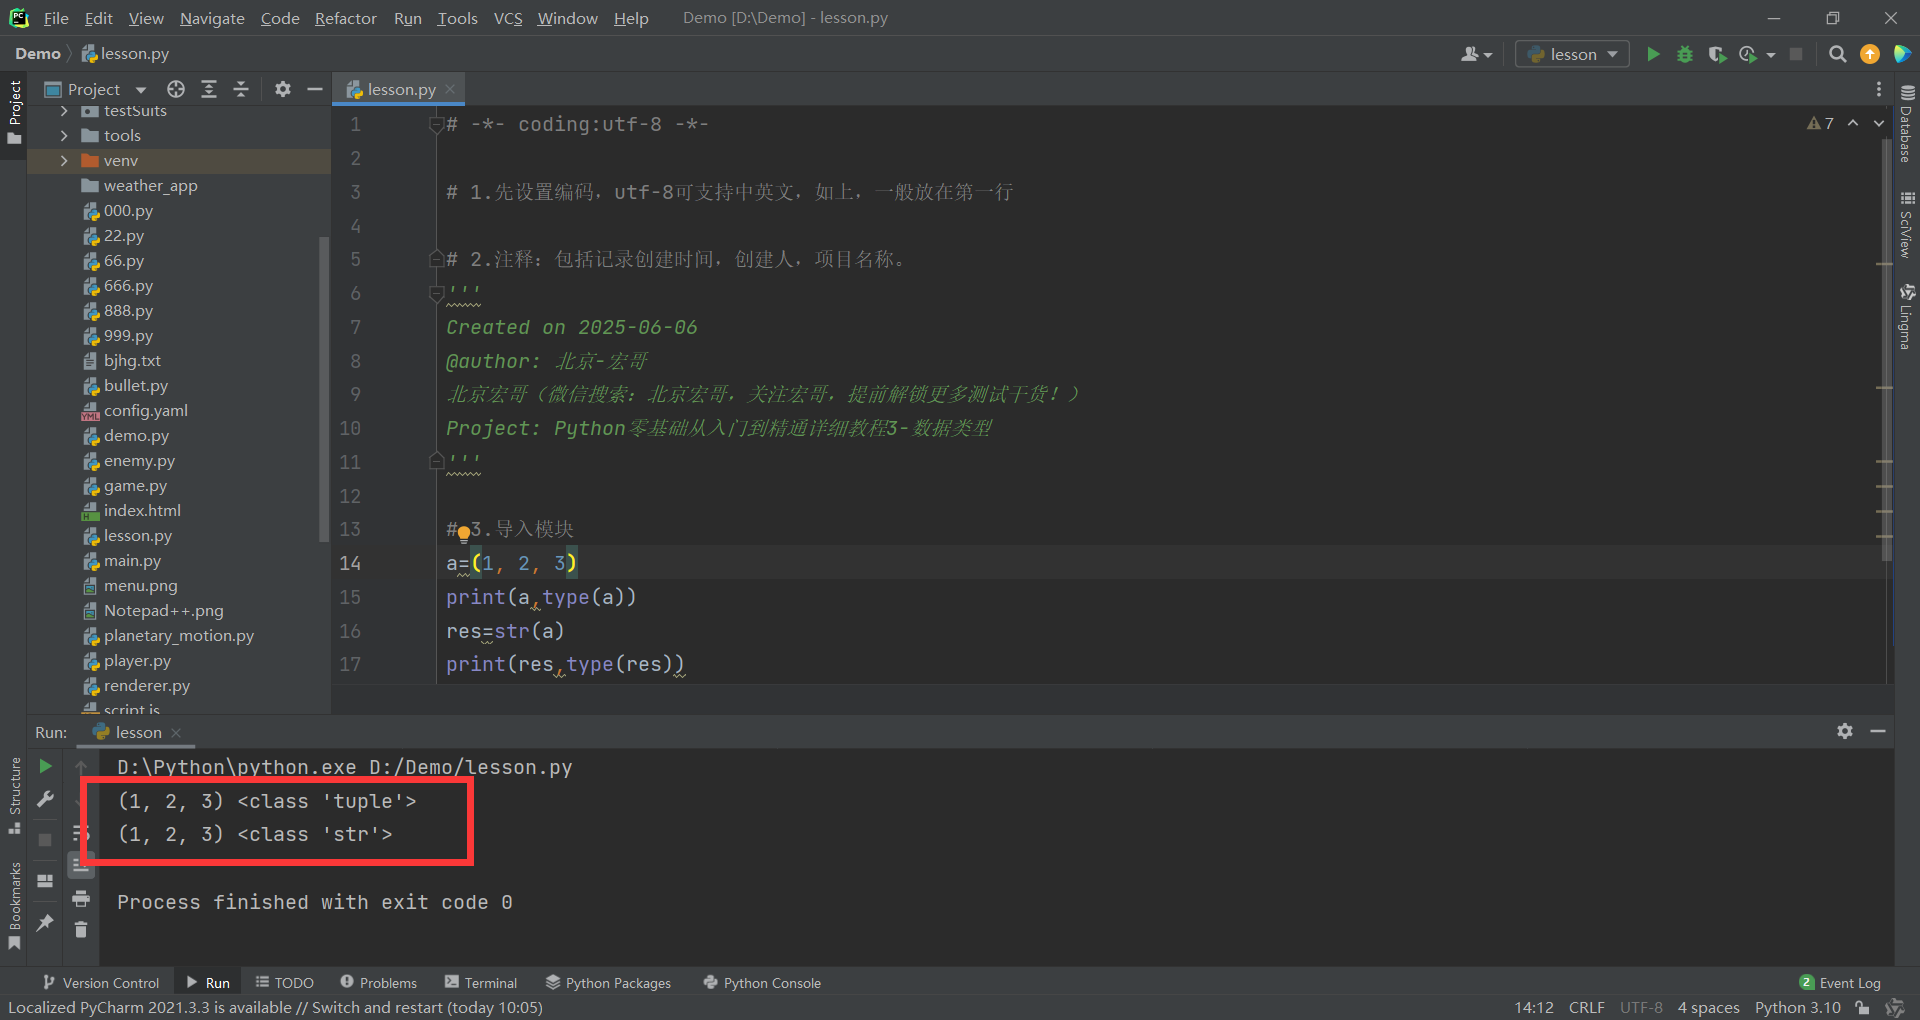Viewport: 1920px width, 1020px height.
Task: Open Python Packages tool window
Action: [608, 983]
